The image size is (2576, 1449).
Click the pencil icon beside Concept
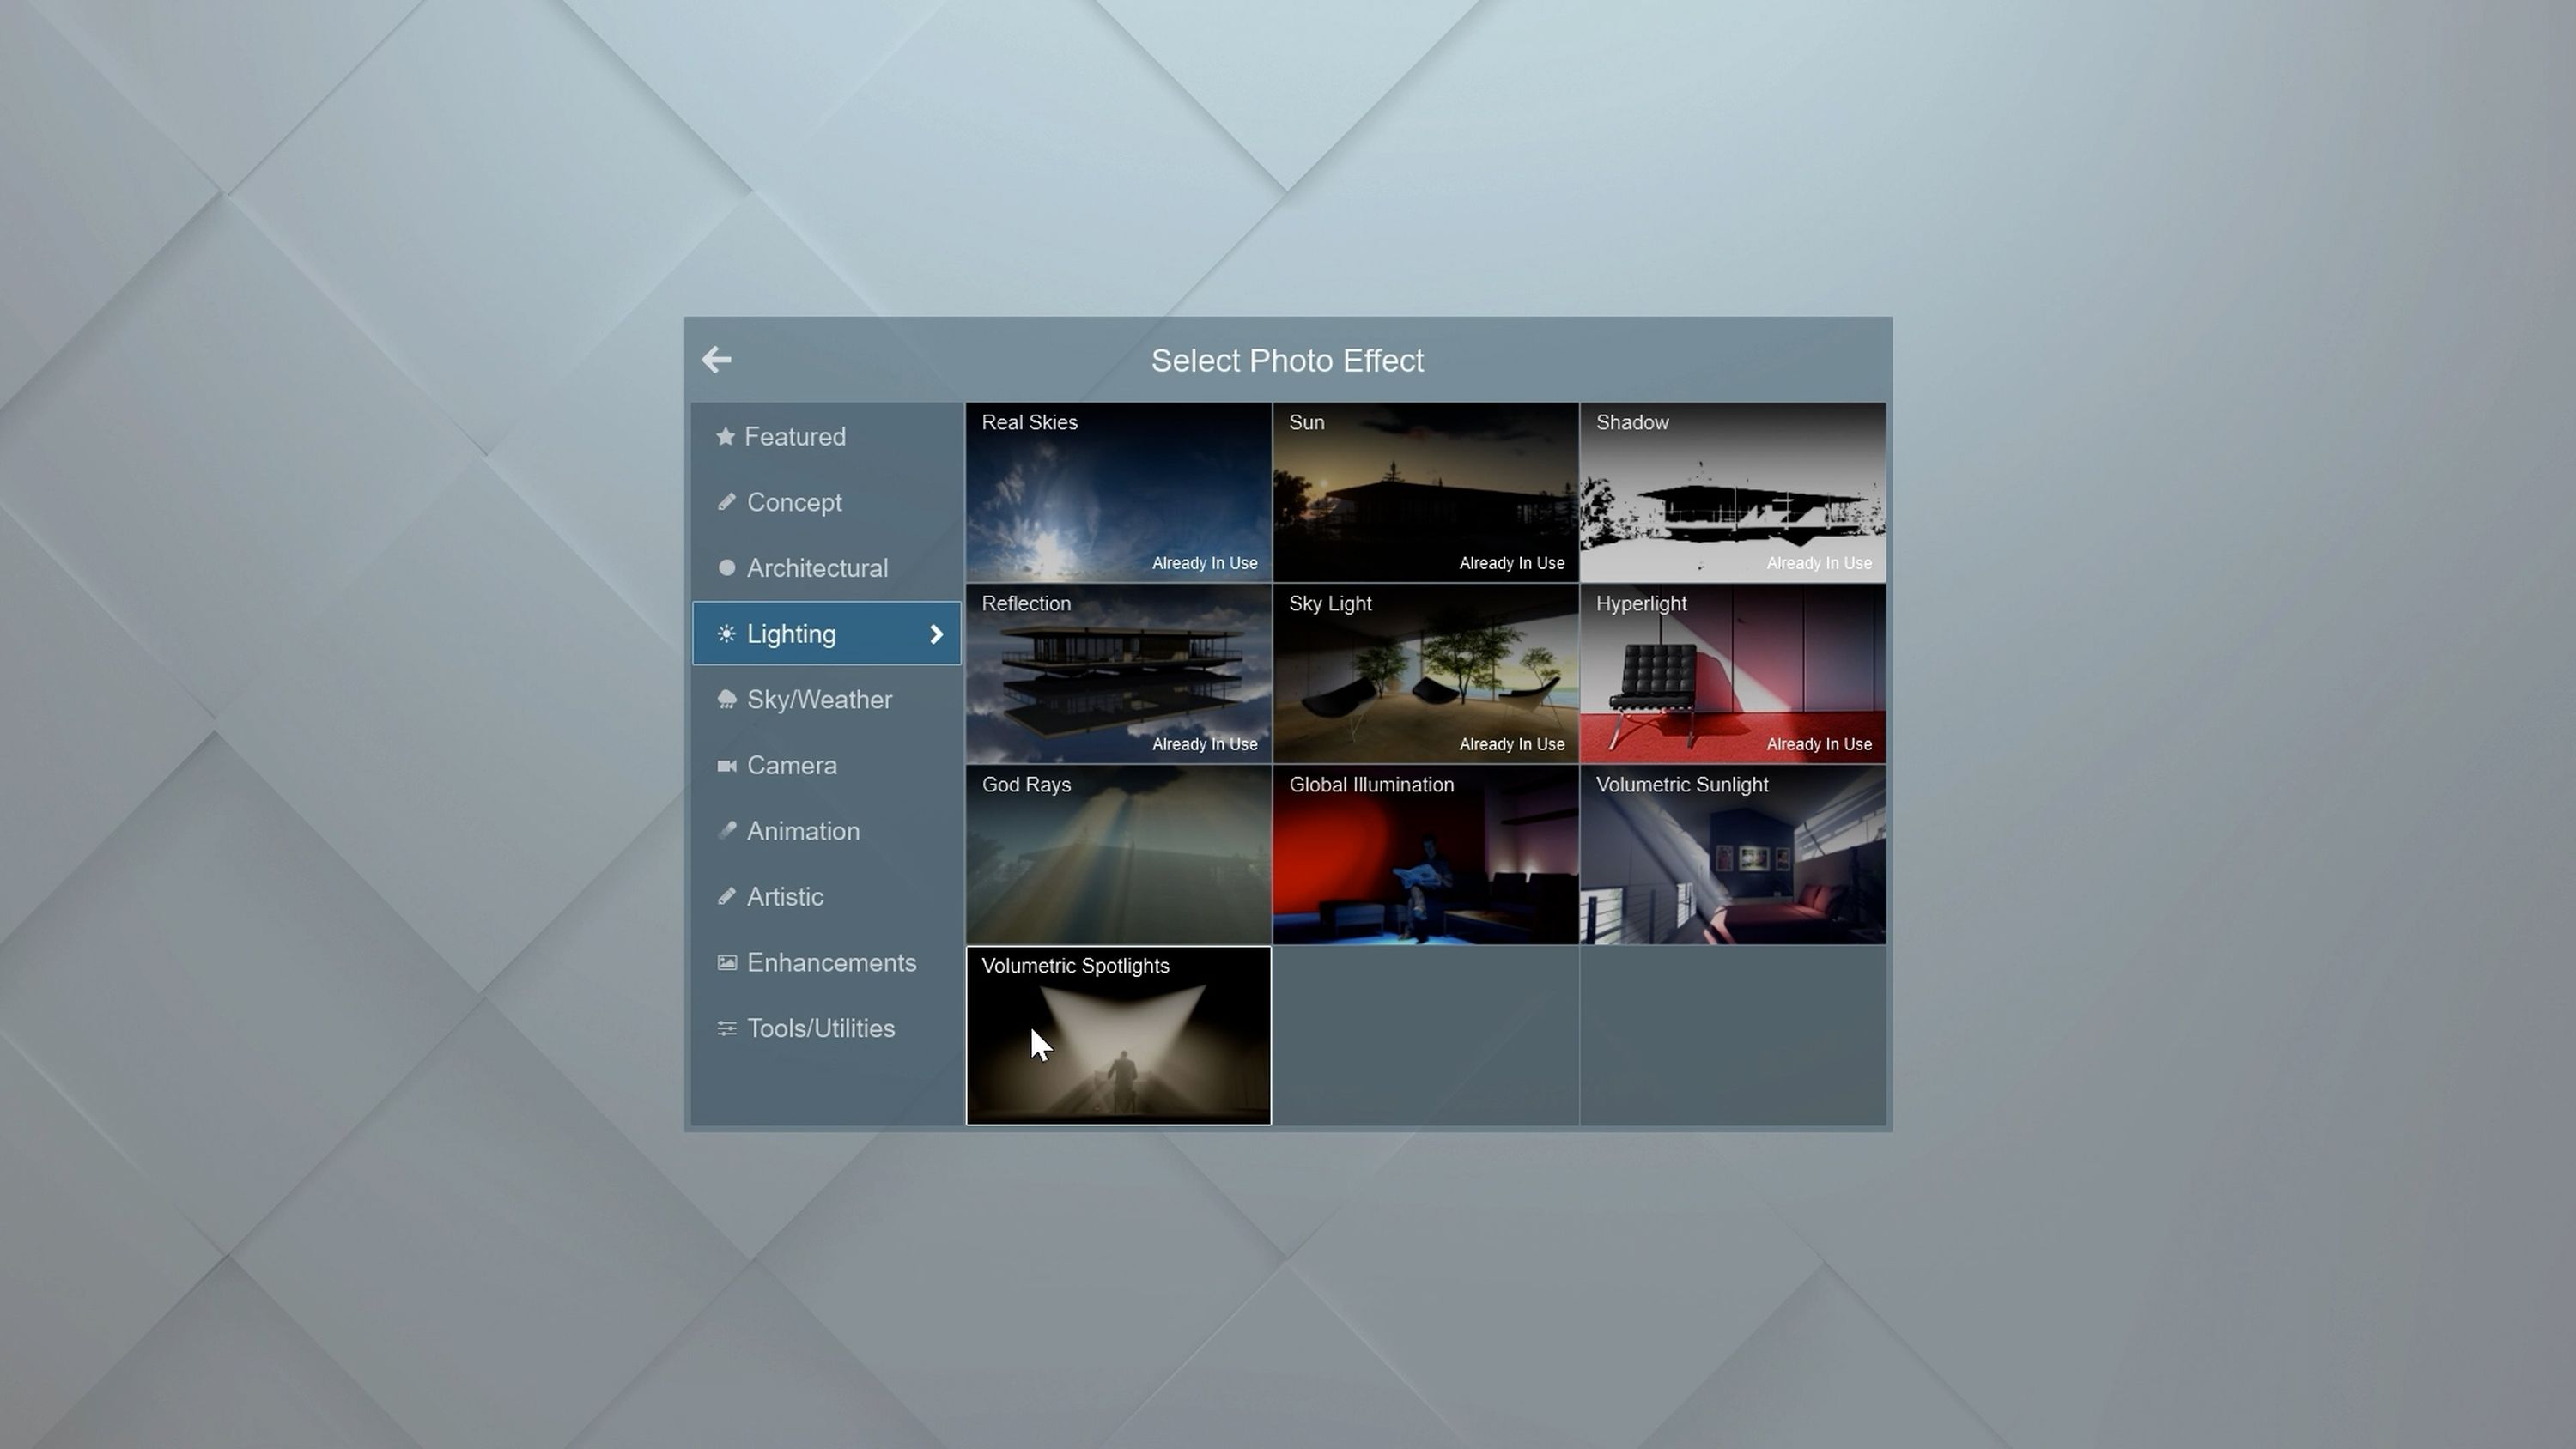[x=727, y=502]
